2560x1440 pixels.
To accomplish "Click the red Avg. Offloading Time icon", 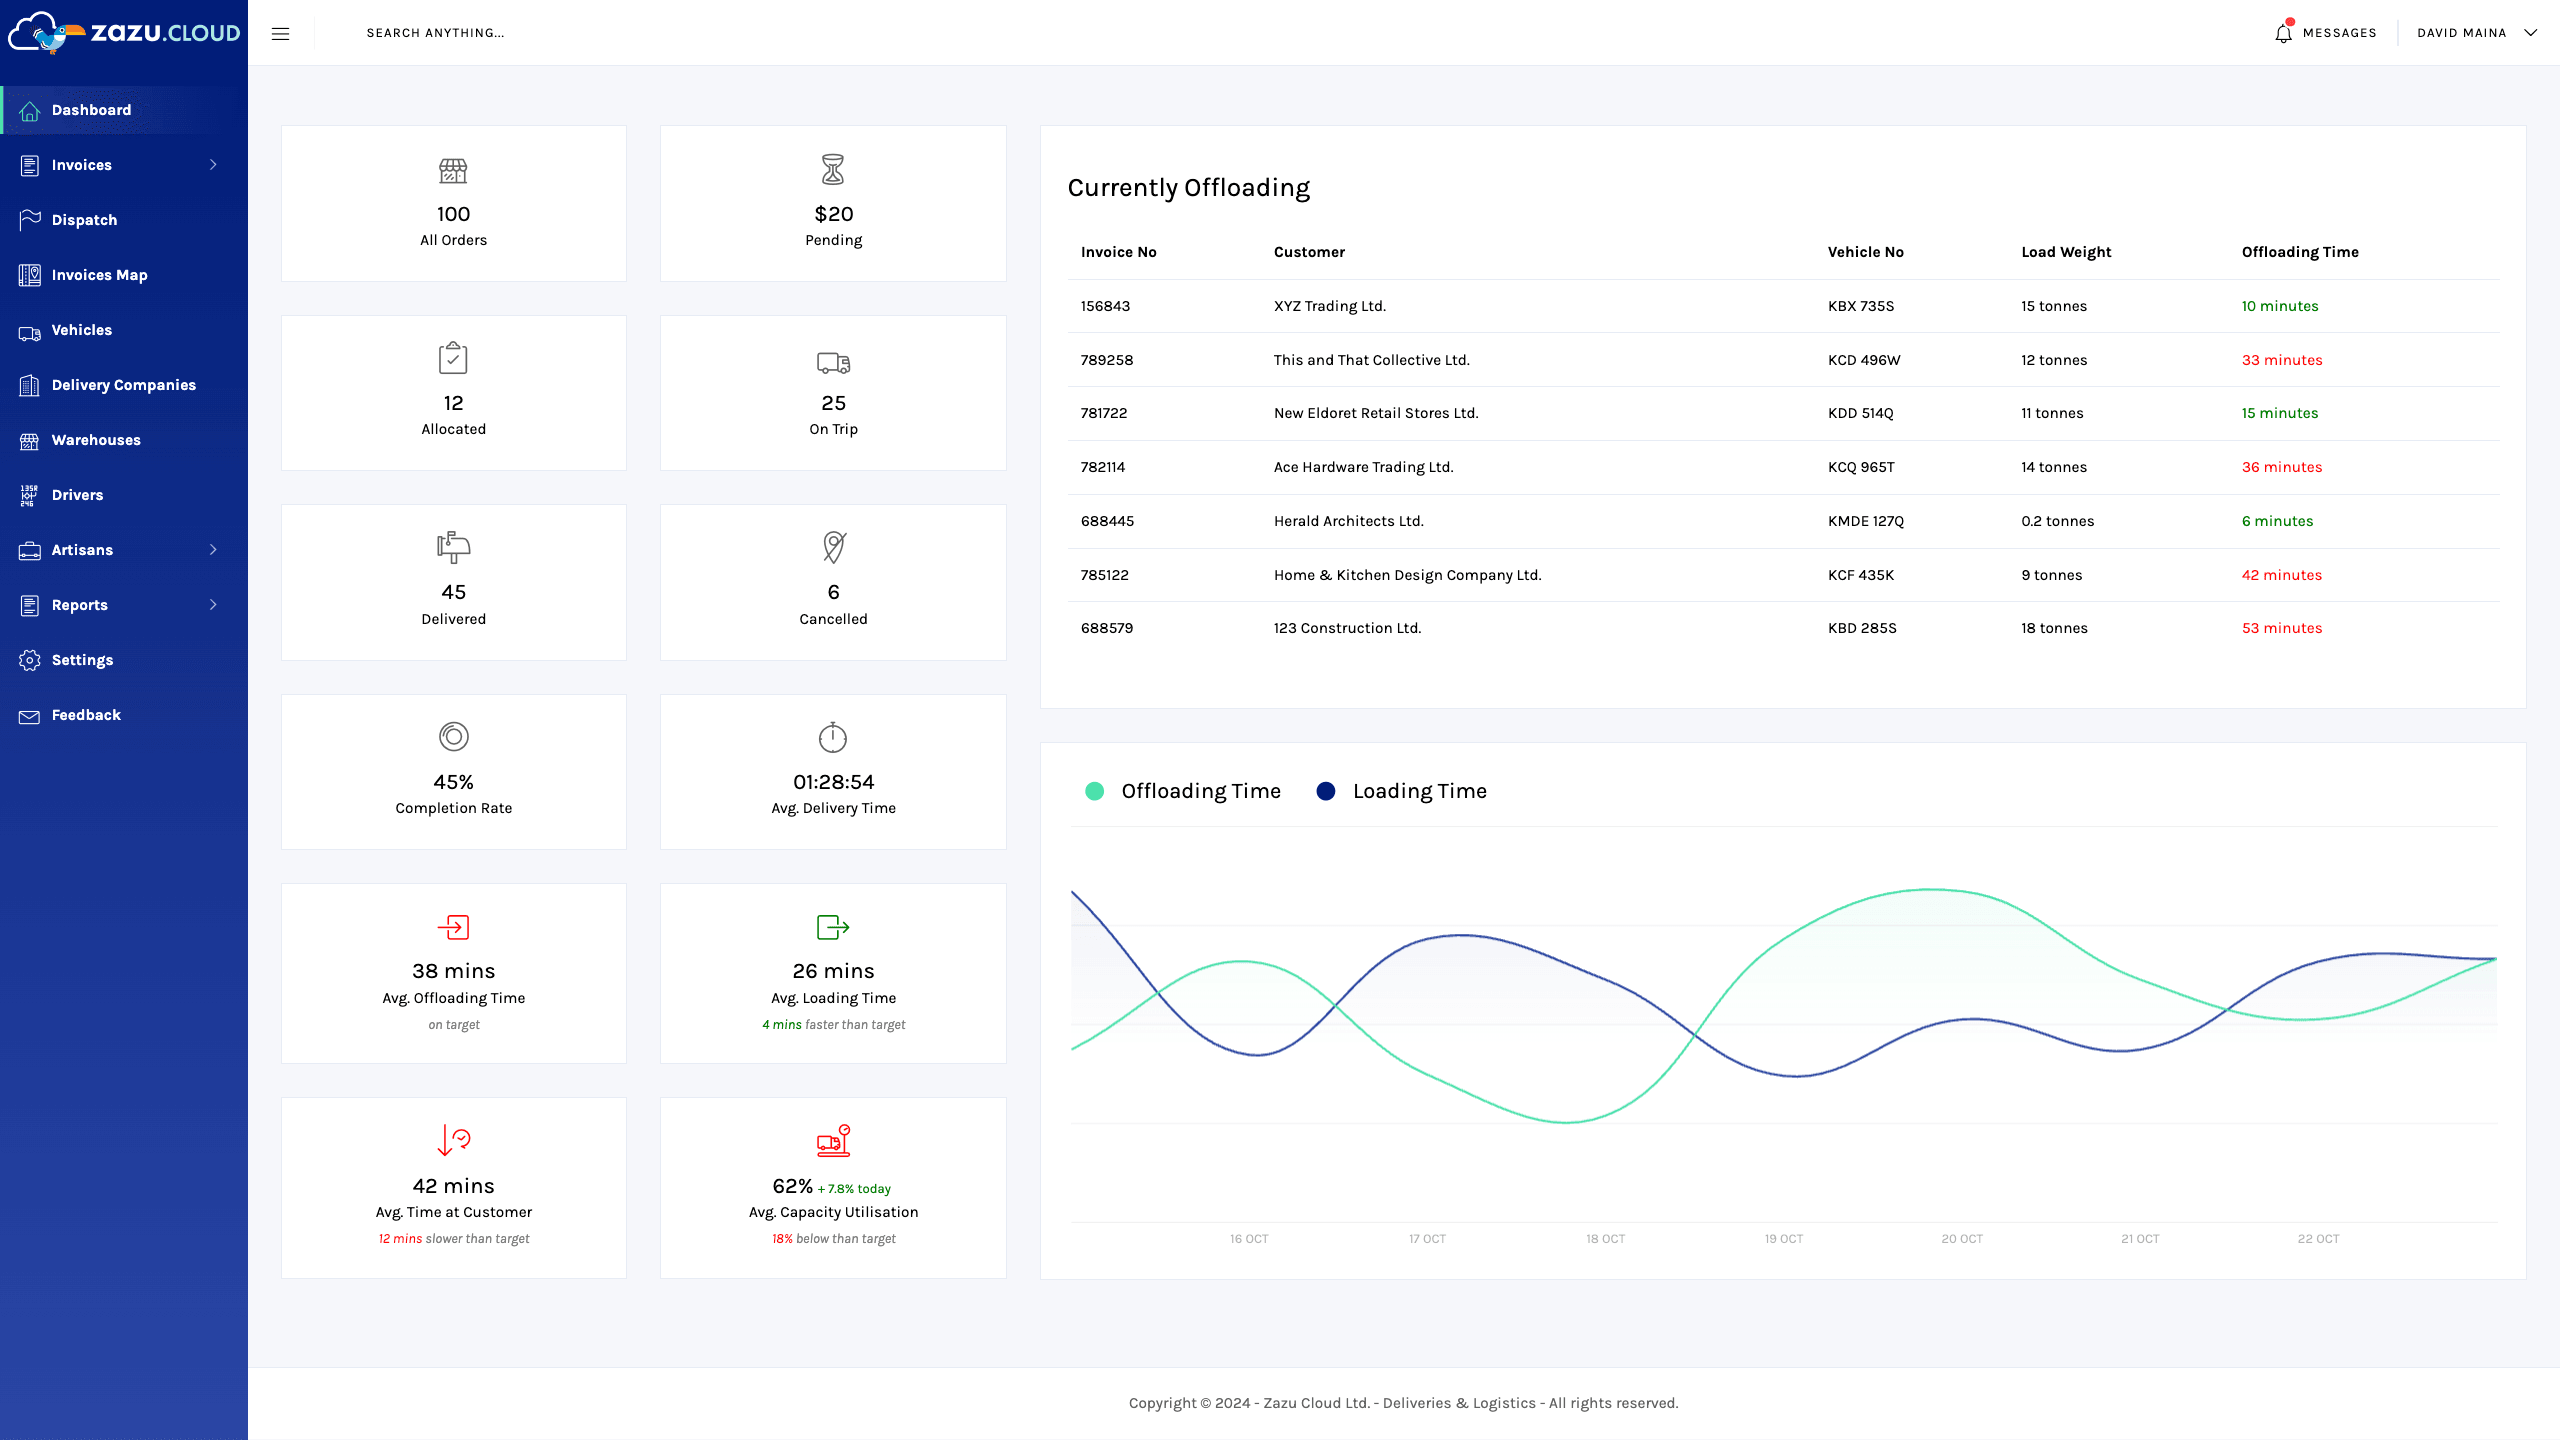I will (453, 927).
